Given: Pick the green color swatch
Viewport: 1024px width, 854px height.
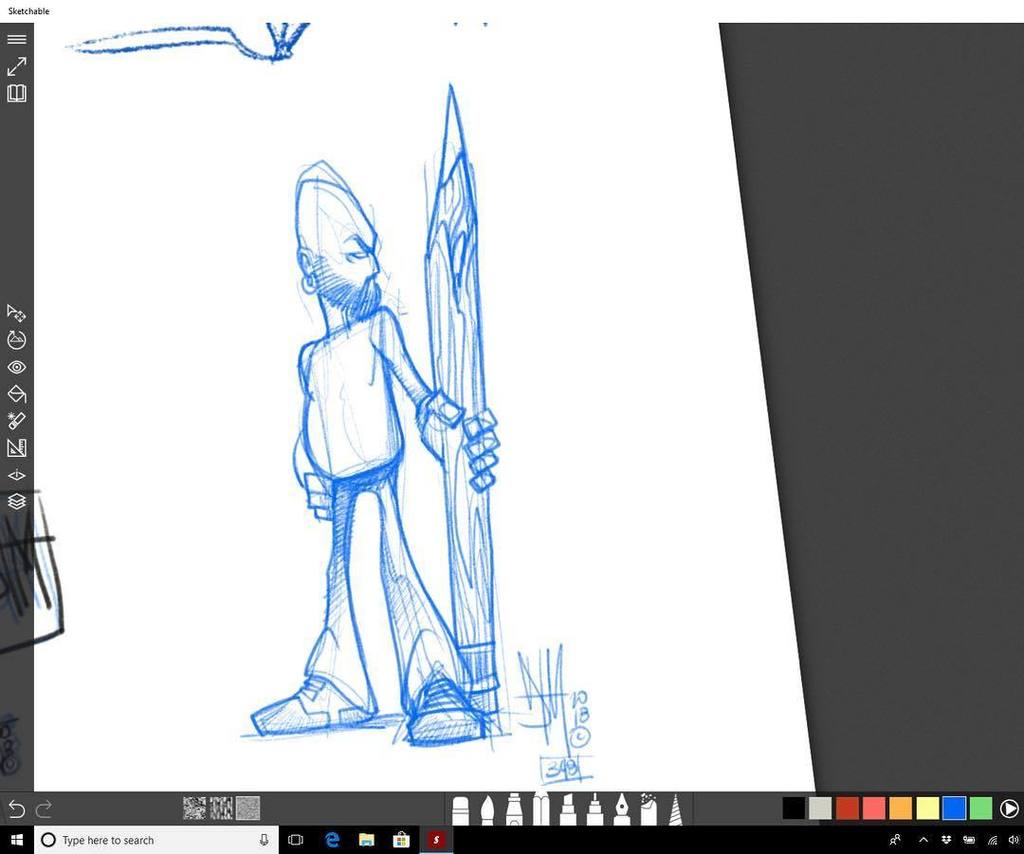Looking at the screenshot, I should click(981, 808).
